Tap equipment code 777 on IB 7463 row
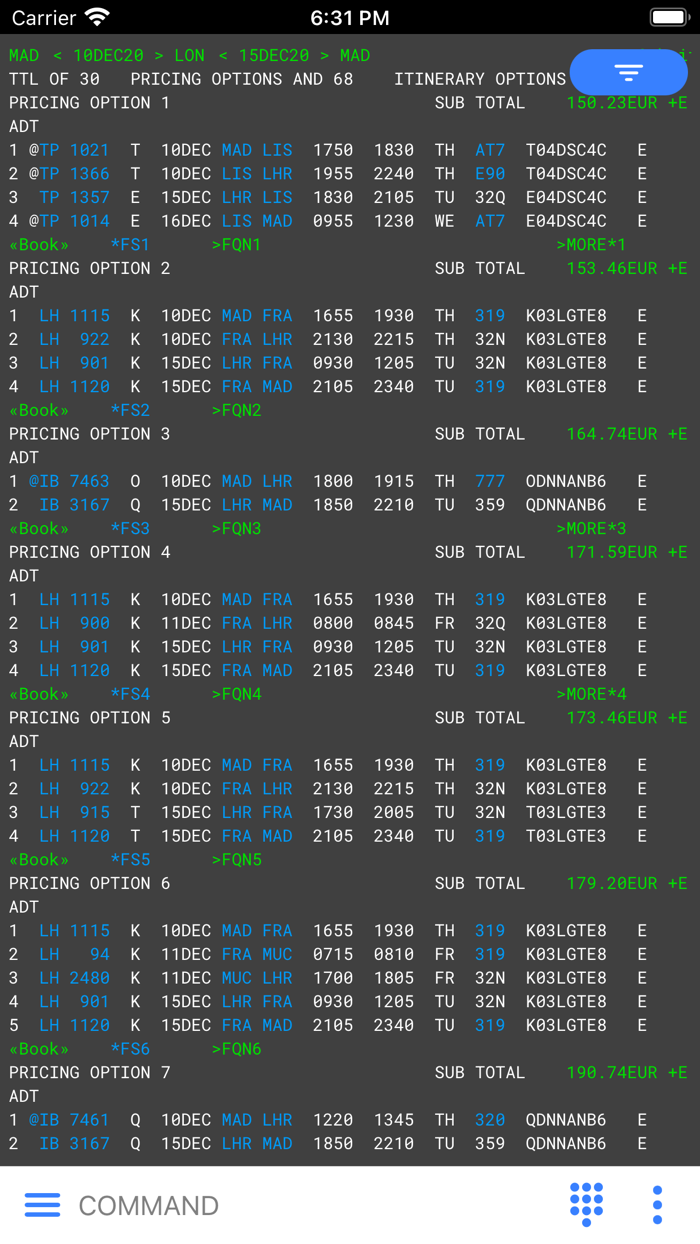This screenshot has width=700, height=1244. tap(490, 482)
